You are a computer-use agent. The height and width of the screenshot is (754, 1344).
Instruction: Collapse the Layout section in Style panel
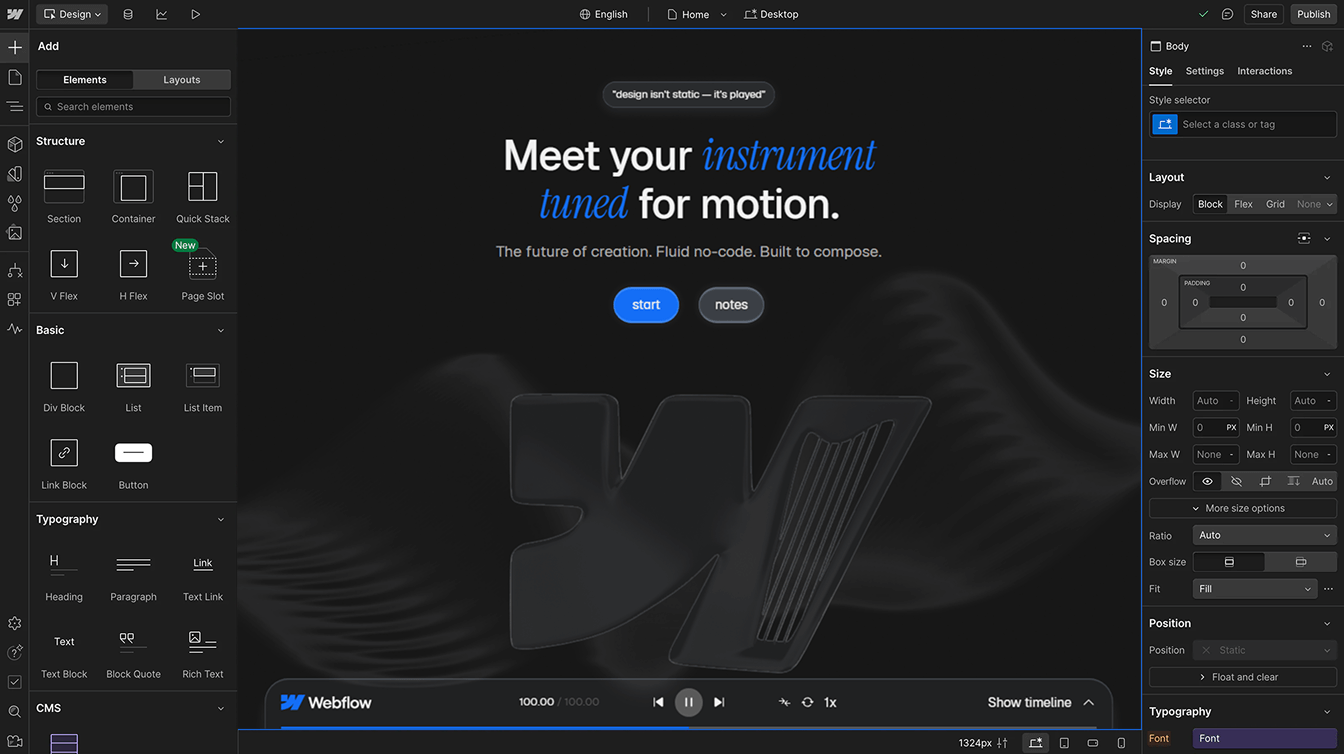coord(1327,177)
